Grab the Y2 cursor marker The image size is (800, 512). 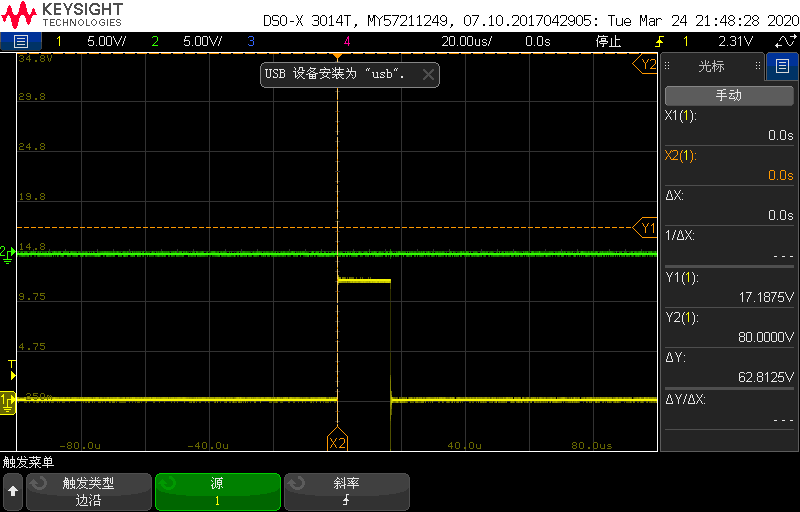645,64
